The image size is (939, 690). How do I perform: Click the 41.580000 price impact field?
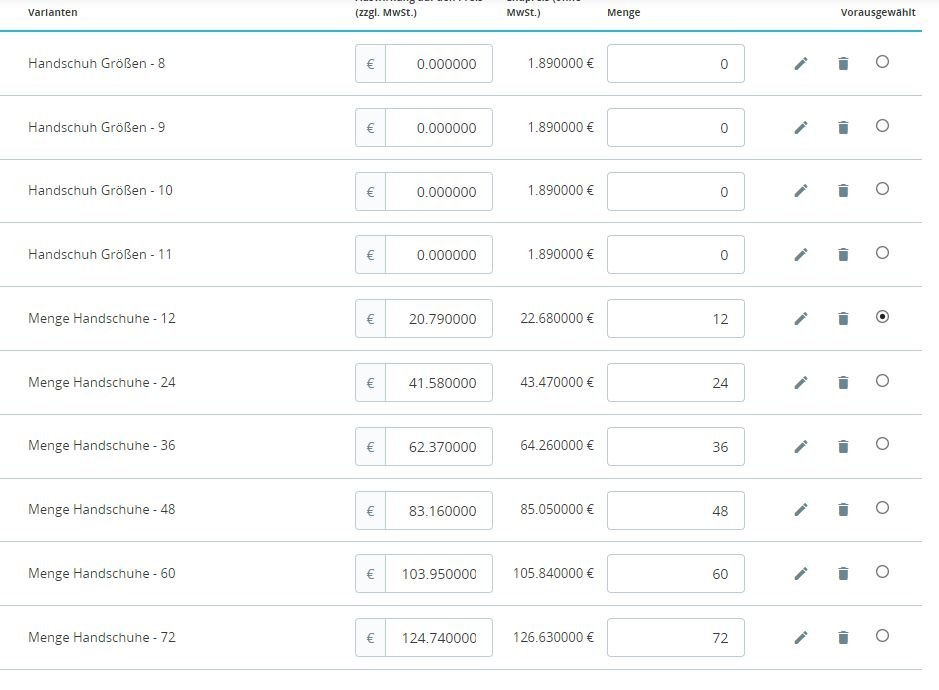[438, 383]
